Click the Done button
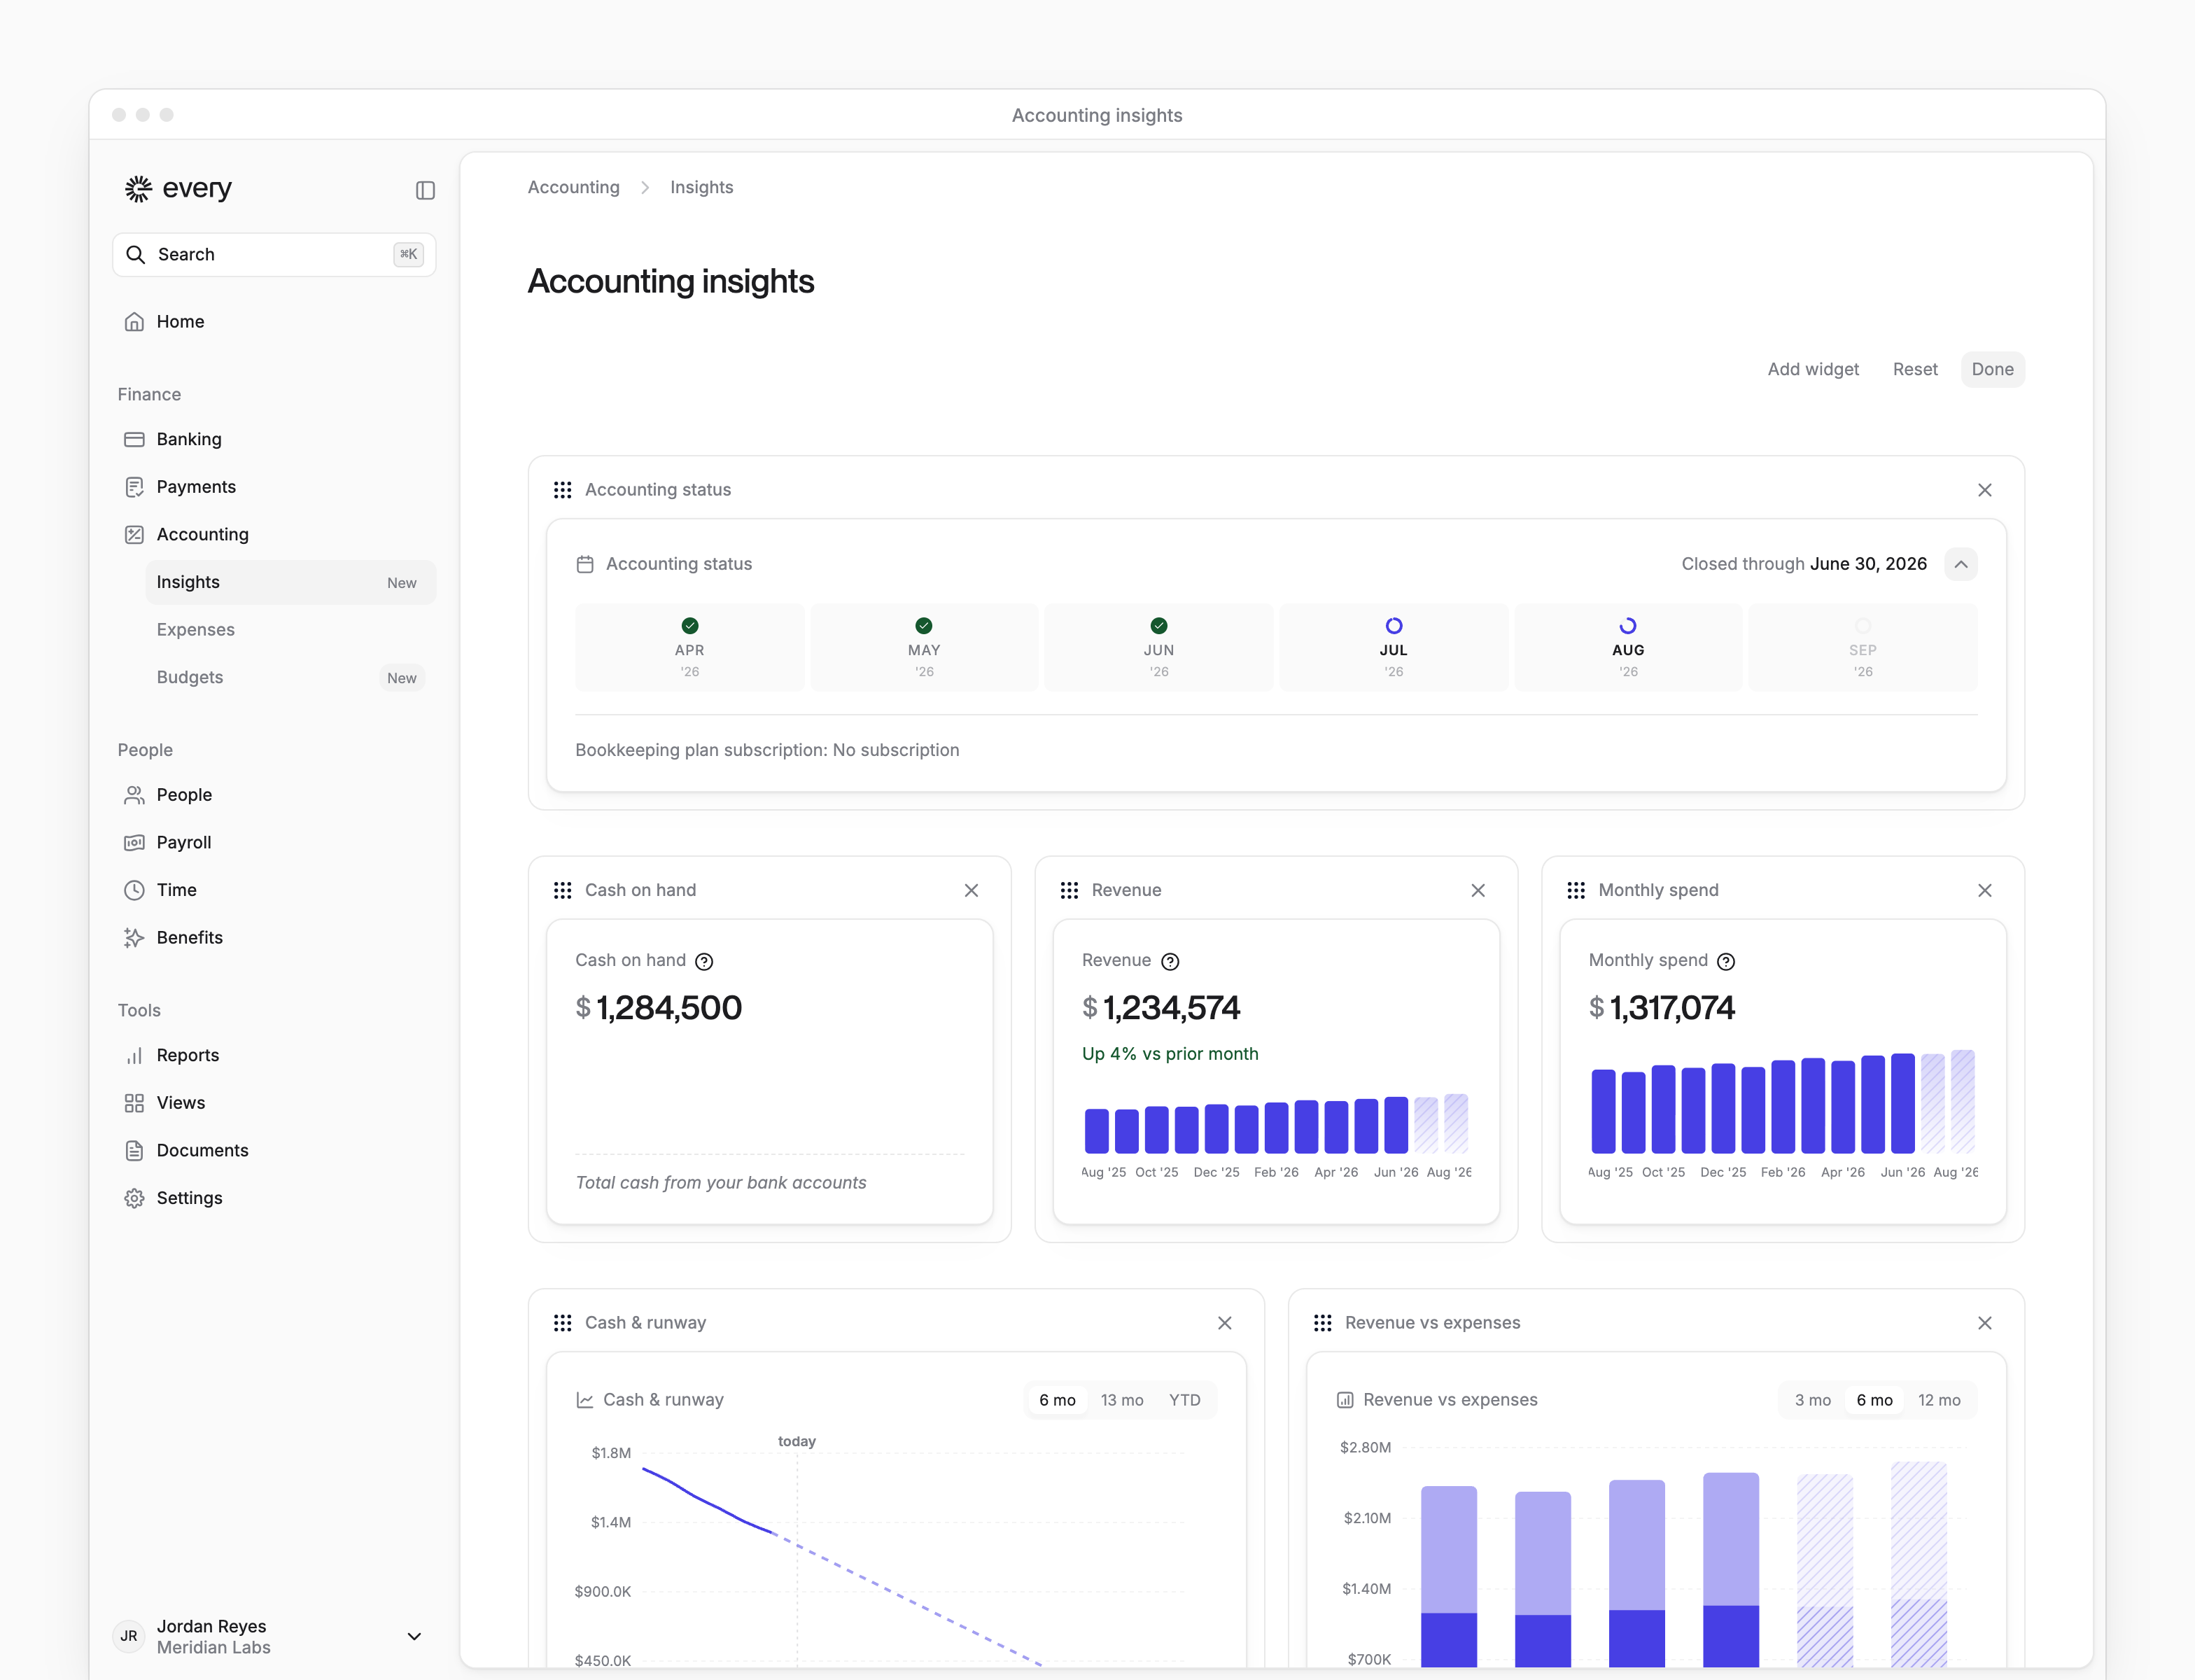The width and height of the screenshot is (2195, 1680). (1993, 369)
